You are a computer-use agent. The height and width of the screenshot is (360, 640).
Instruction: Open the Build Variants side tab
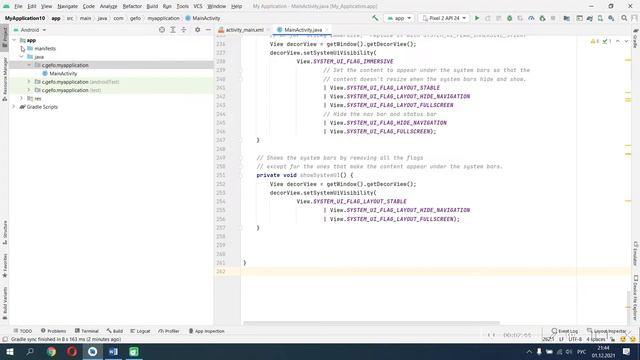(4, 303)
